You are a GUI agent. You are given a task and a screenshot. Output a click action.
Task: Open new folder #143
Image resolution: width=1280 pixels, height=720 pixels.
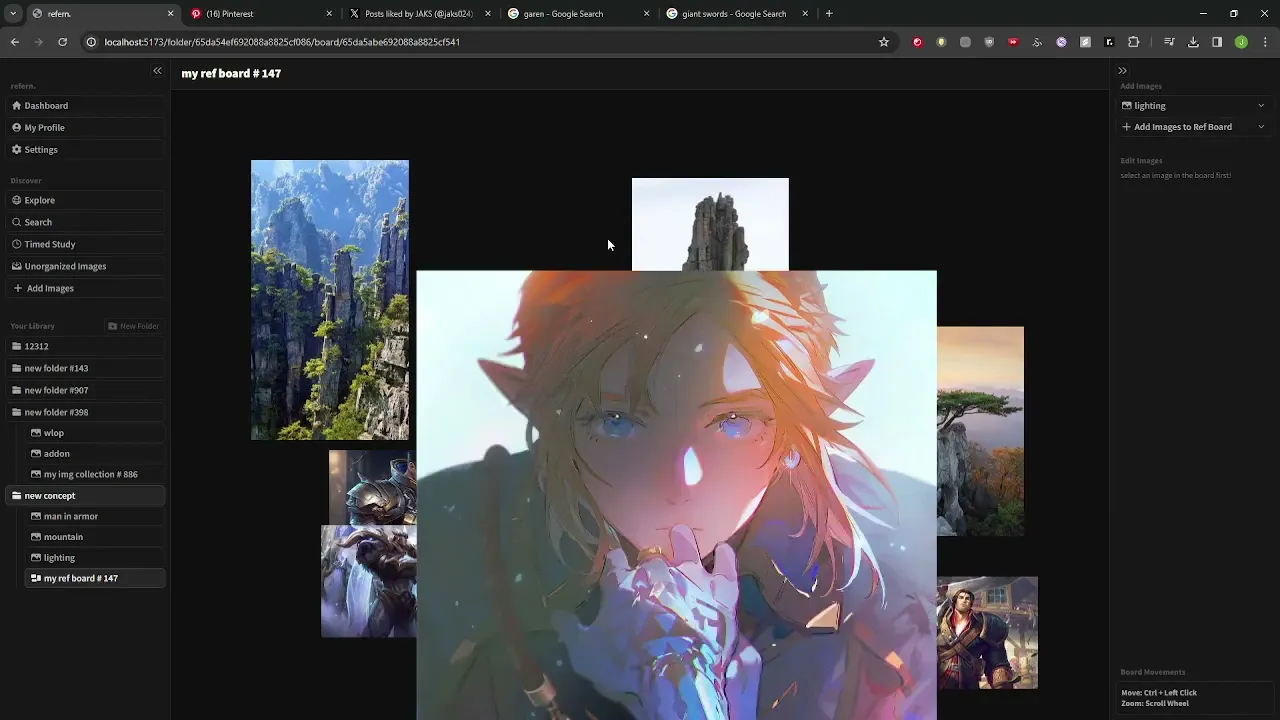click(x=85, y=368)
